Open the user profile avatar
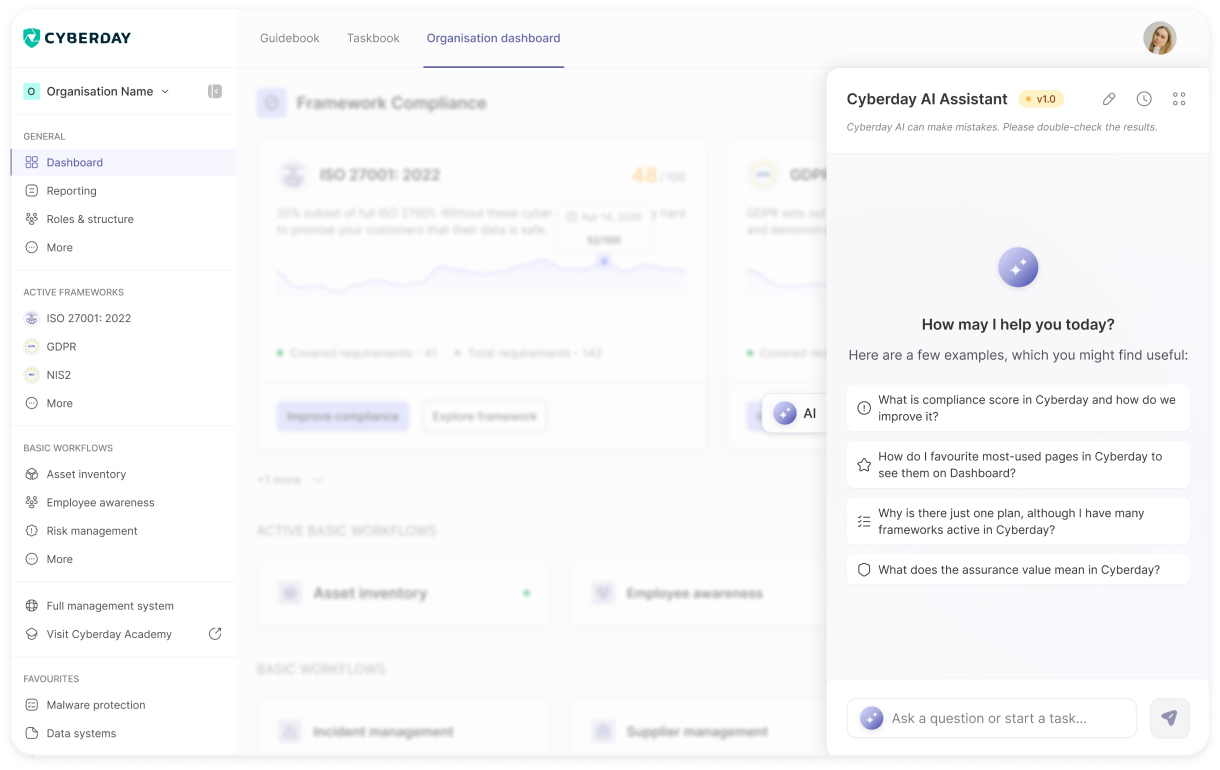Screen dimensions: 1220x770 click(1160, 38)
